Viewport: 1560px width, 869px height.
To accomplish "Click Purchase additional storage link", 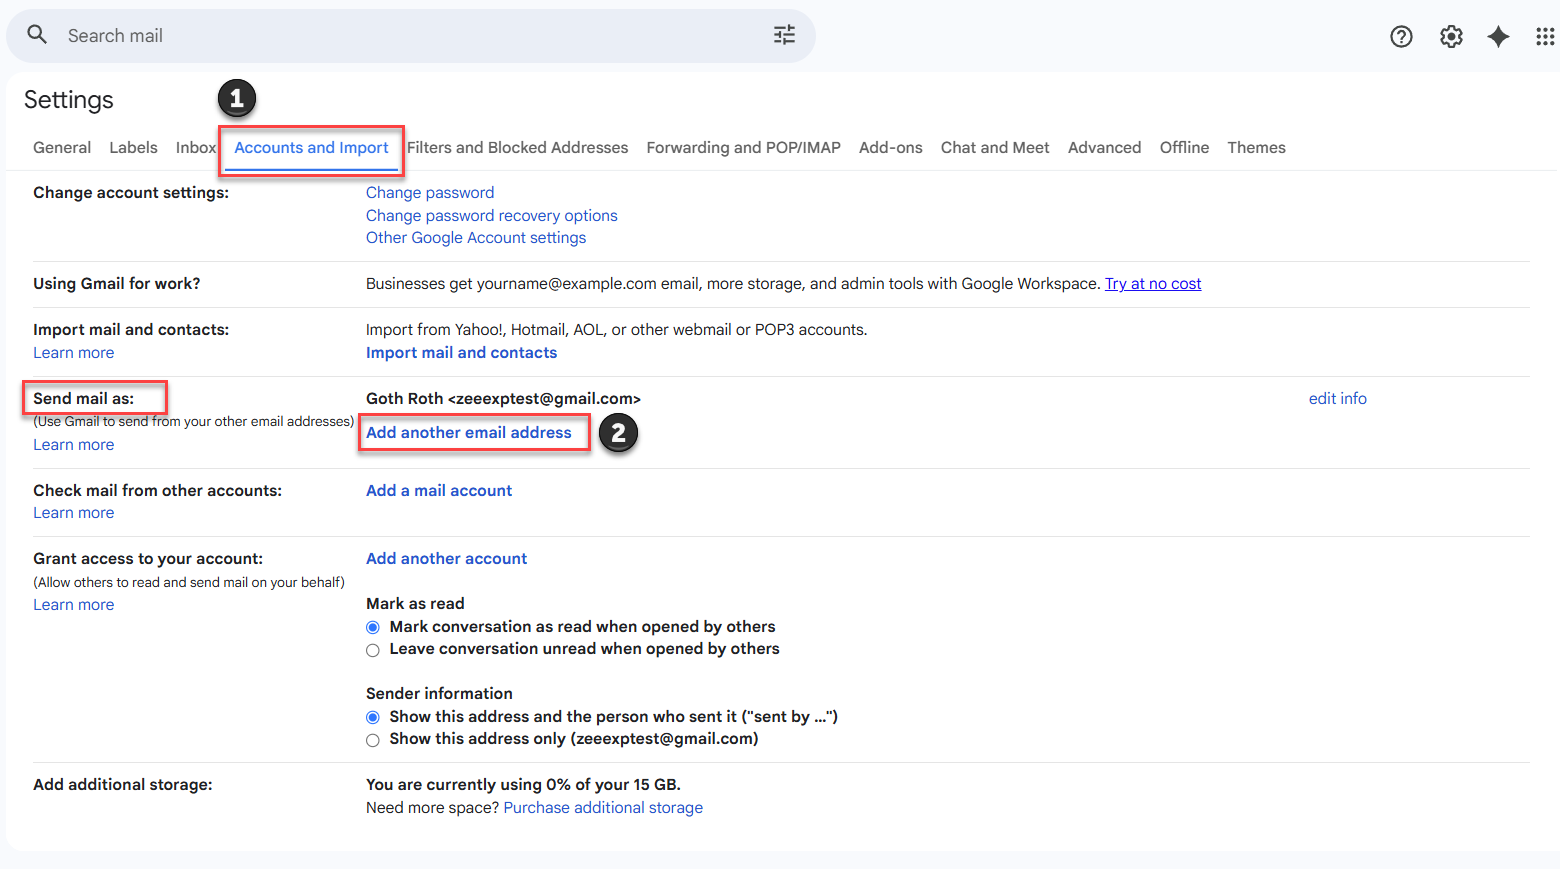I will point(603,808).
